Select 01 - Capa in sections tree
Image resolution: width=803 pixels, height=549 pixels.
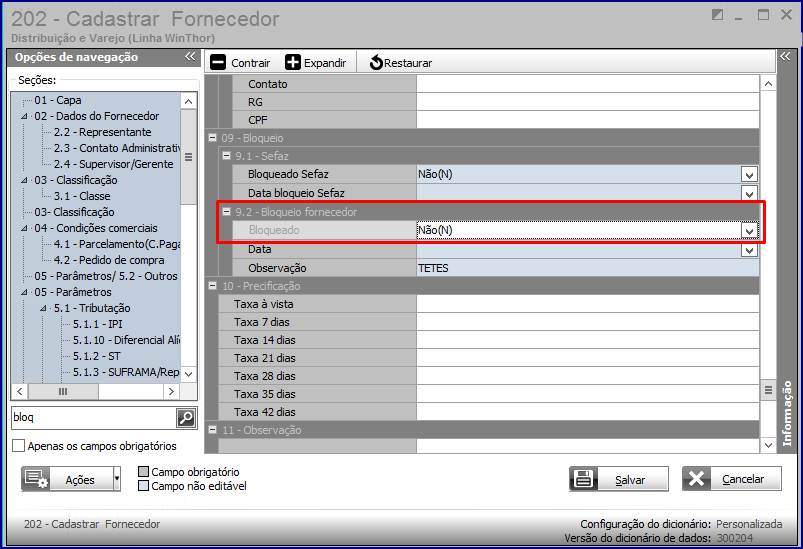[58, 100]
